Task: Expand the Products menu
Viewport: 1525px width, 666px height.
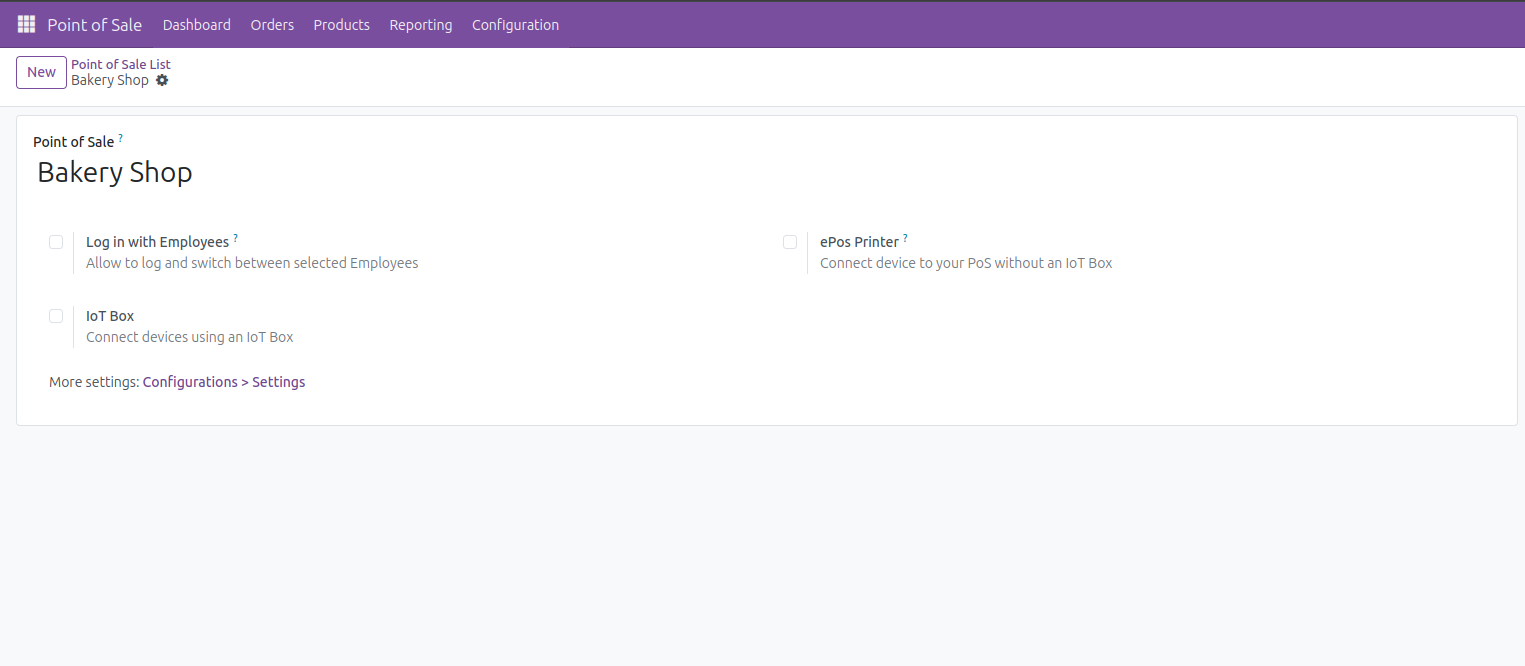Action: coord(341,25)
